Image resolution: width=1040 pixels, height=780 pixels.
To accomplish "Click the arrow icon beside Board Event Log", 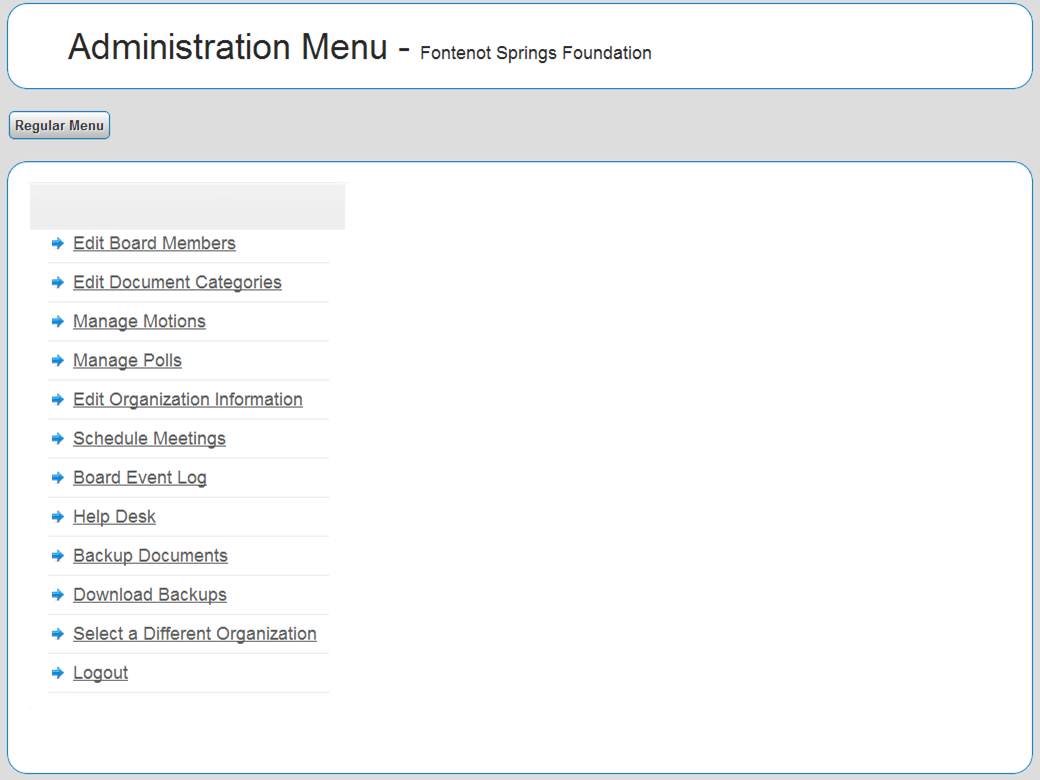I will pyautogui.click(x=58, y=478).
